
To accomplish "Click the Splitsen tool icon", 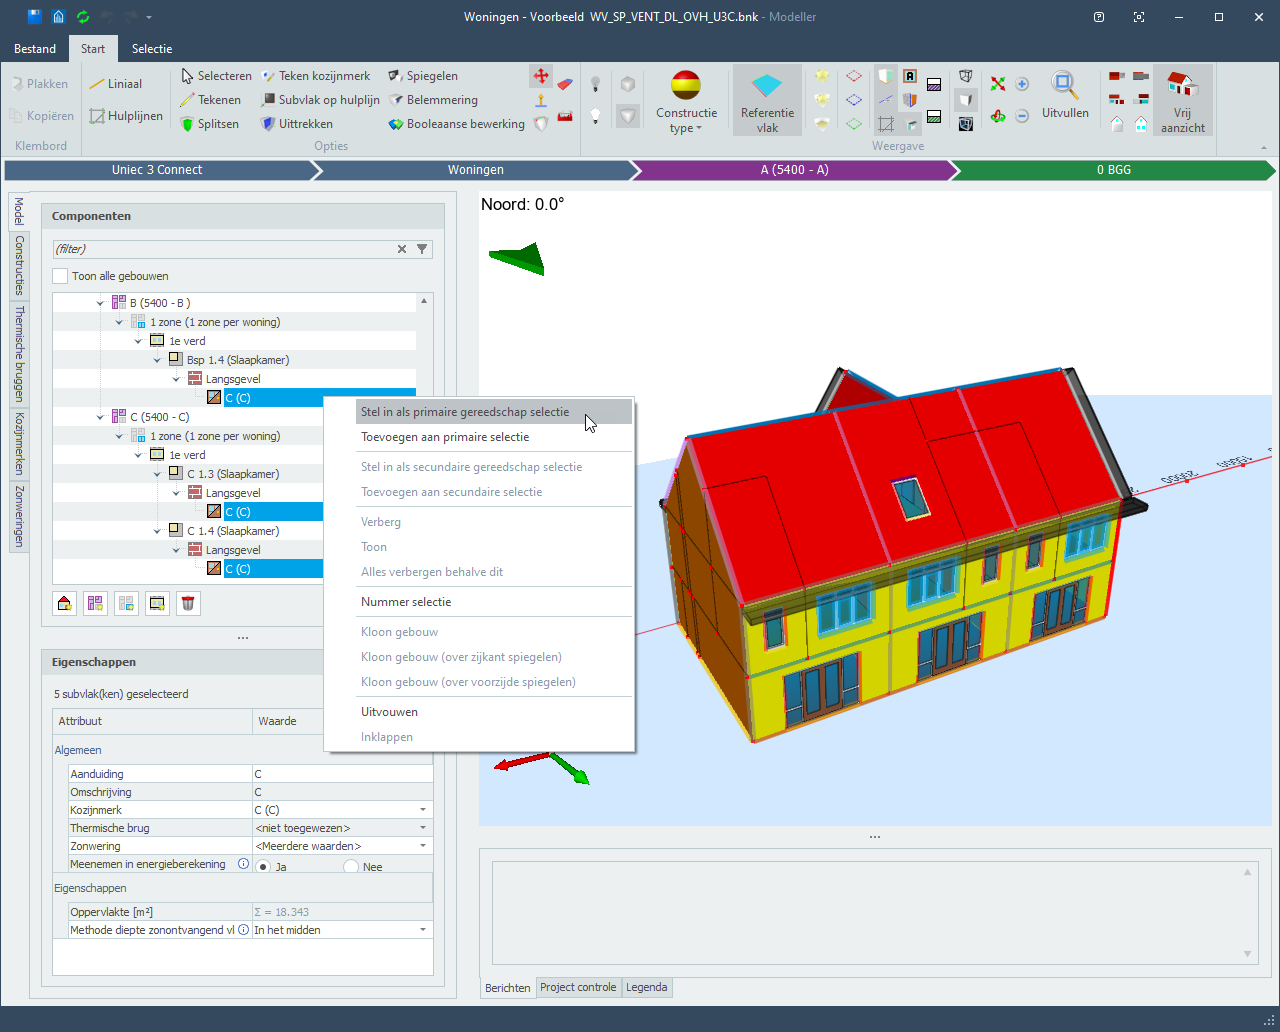I will pyautogui.click(x=187, y=124).
